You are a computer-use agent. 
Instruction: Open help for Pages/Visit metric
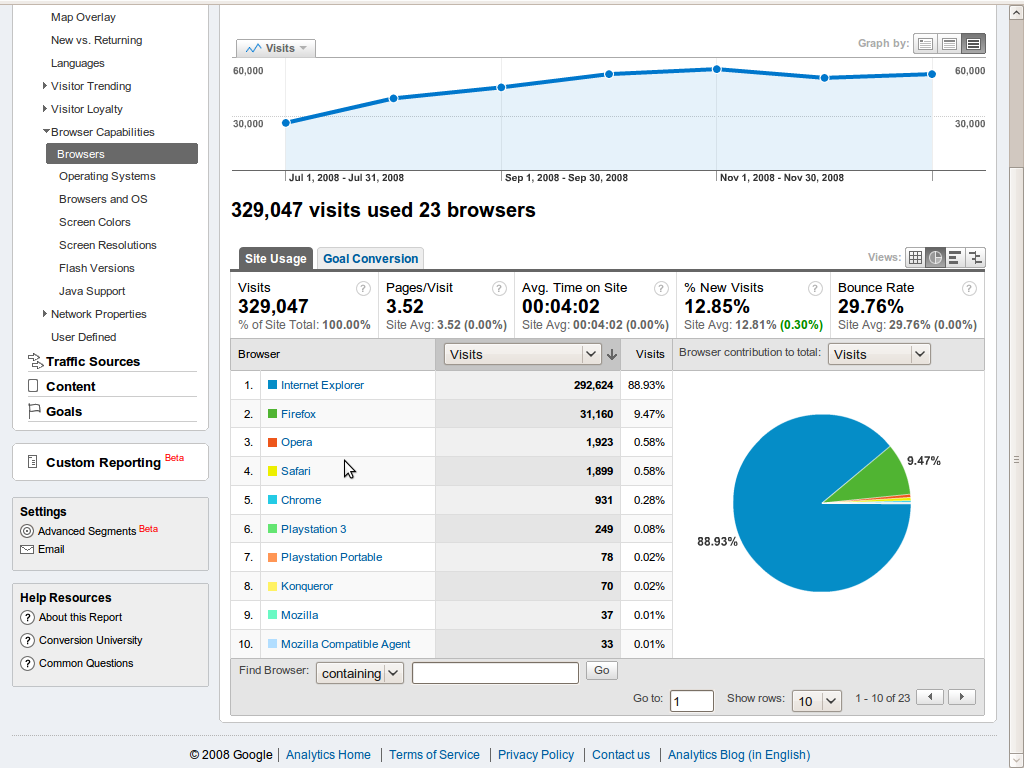coord(499,289)
